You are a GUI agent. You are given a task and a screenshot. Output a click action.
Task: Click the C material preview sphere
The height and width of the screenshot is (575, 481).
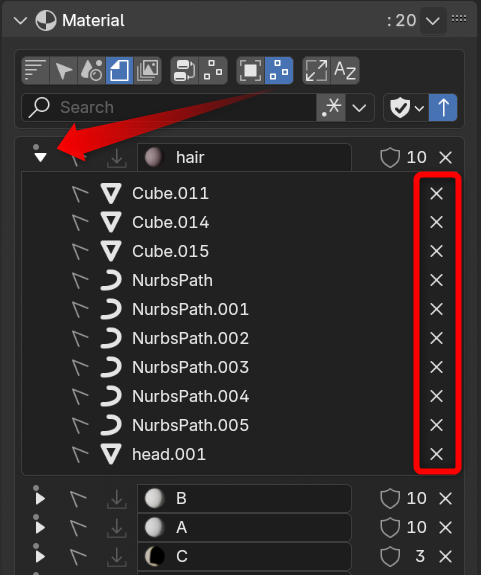(x=154, y=556)
